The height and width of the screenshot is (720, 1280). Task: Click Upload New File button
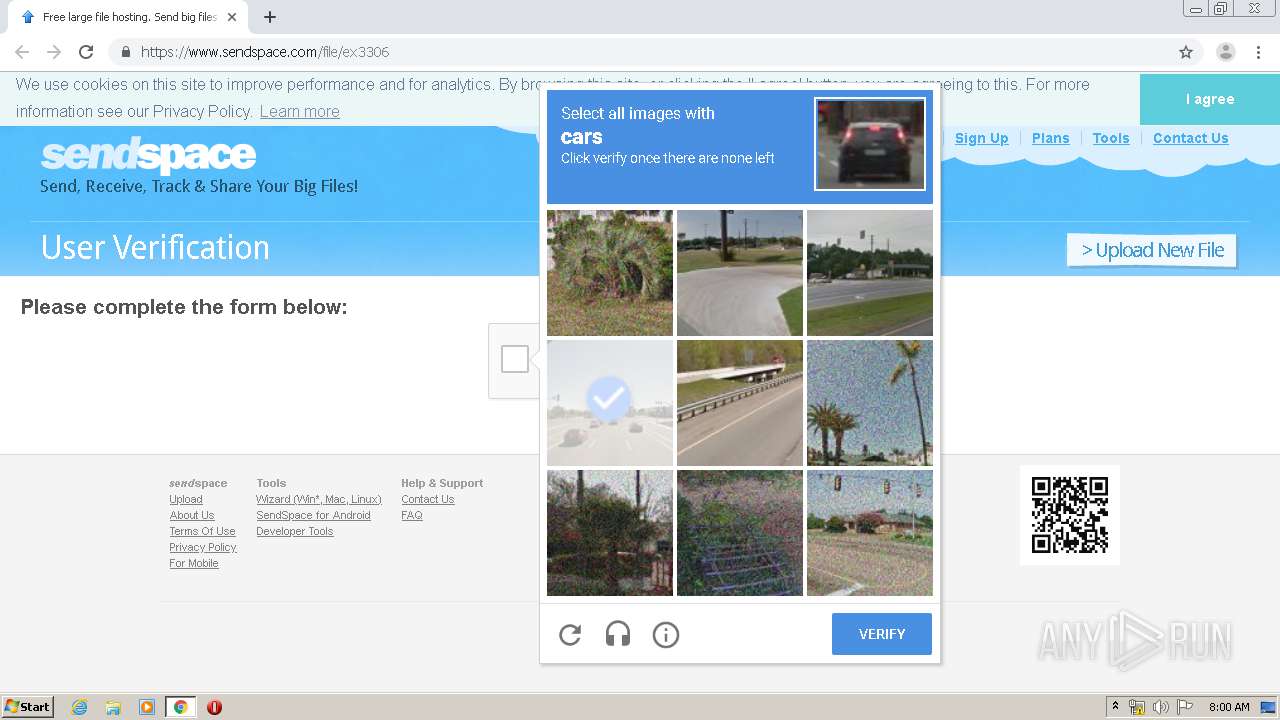(1152, 250)
